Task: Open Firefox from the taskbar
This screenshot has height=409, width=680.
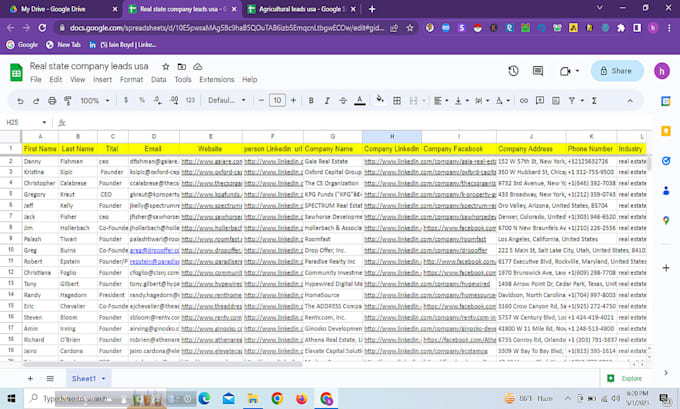Action: 302,398
